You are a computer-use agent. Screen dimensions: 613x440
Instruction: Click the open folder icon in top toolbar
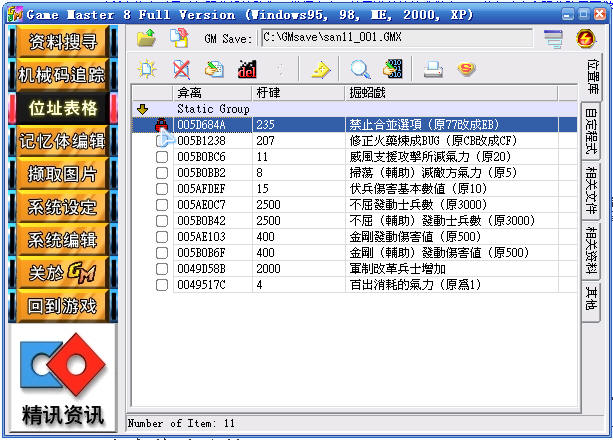pyautogui.click(x=147, y=38)
